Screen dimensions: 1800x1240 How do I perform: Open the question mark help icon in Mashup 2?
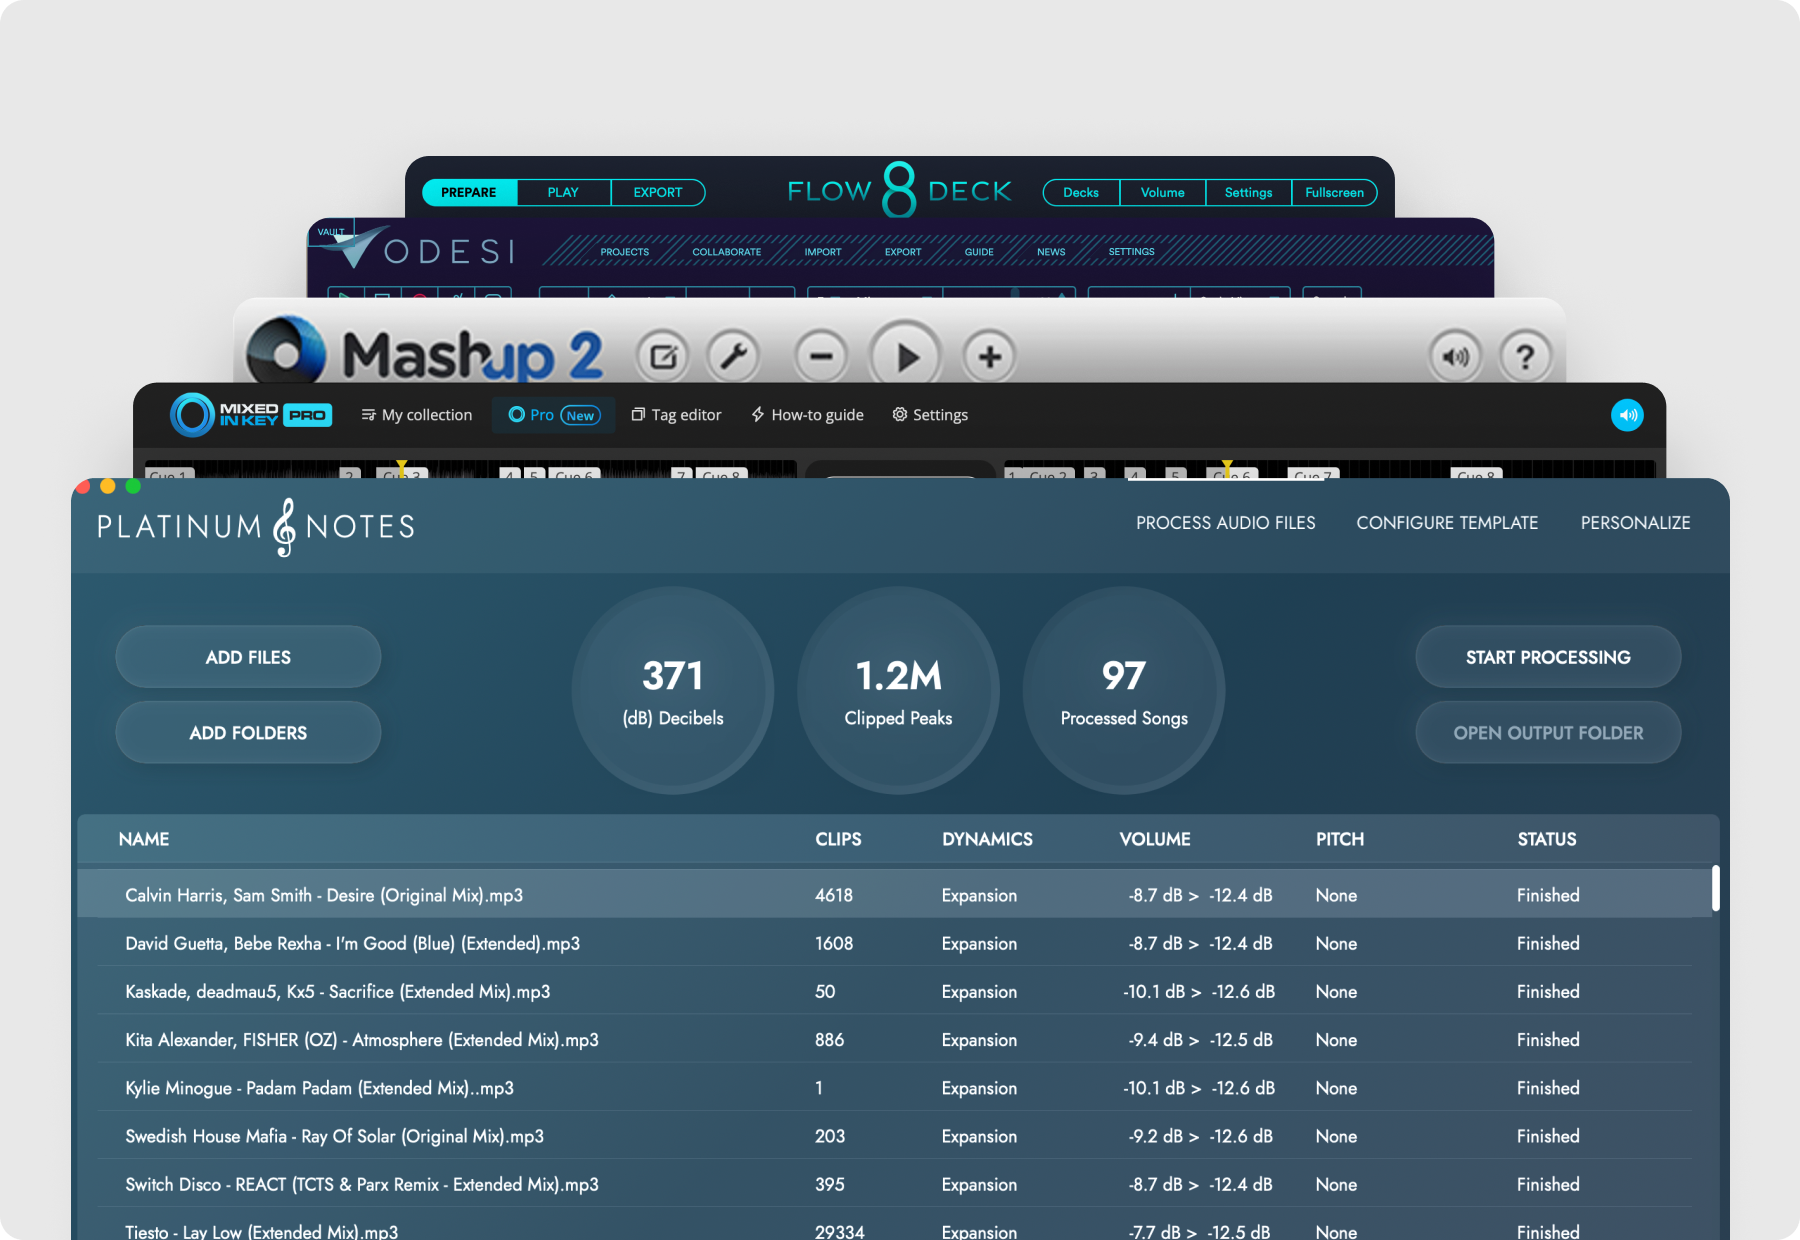[1525, 357]
